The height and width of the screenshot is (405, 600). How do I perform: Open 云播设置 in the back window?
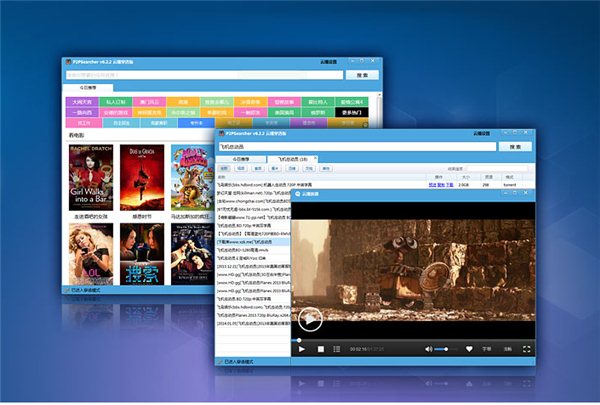(328, 62)
